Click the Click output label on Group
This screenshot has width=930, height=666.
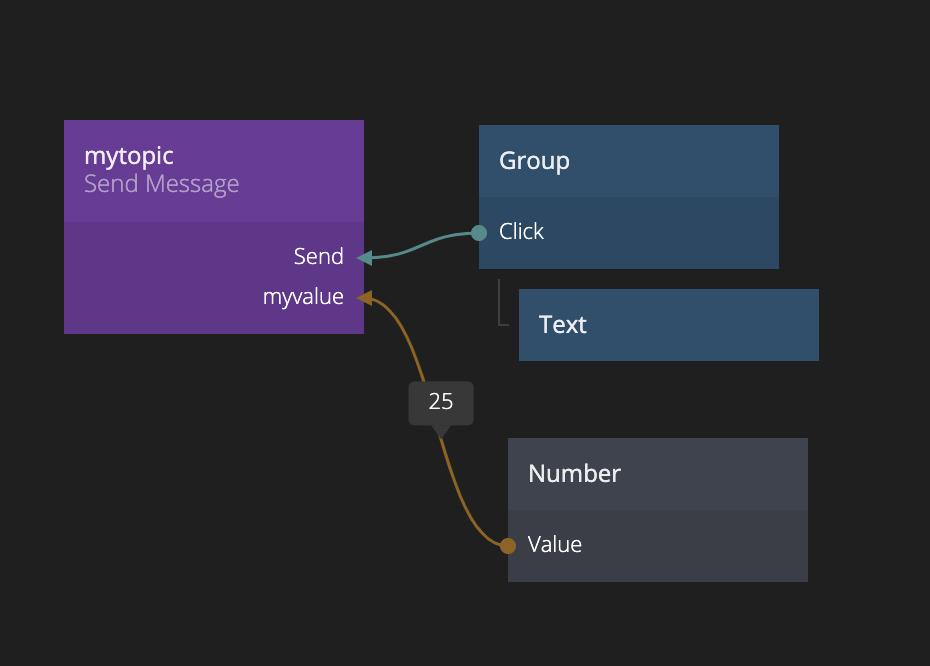click(521, 232)
